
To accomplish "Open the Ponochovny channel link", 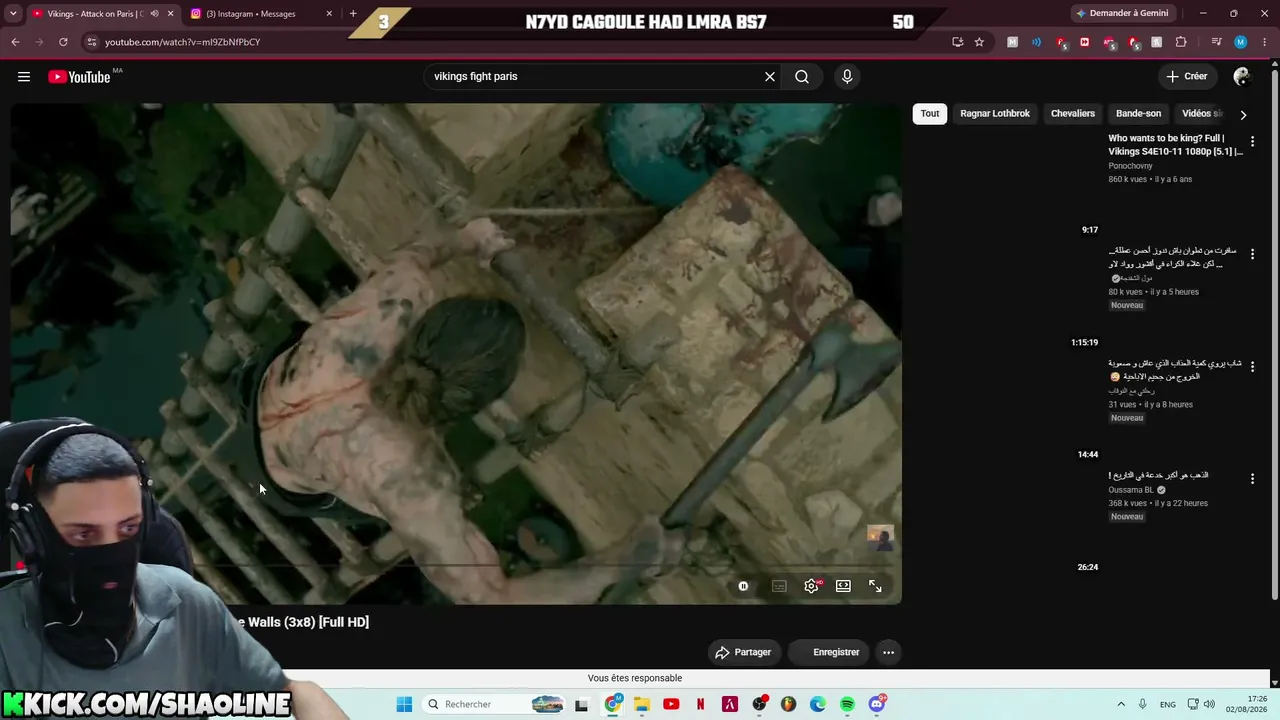I will (x=1130, y=166).
